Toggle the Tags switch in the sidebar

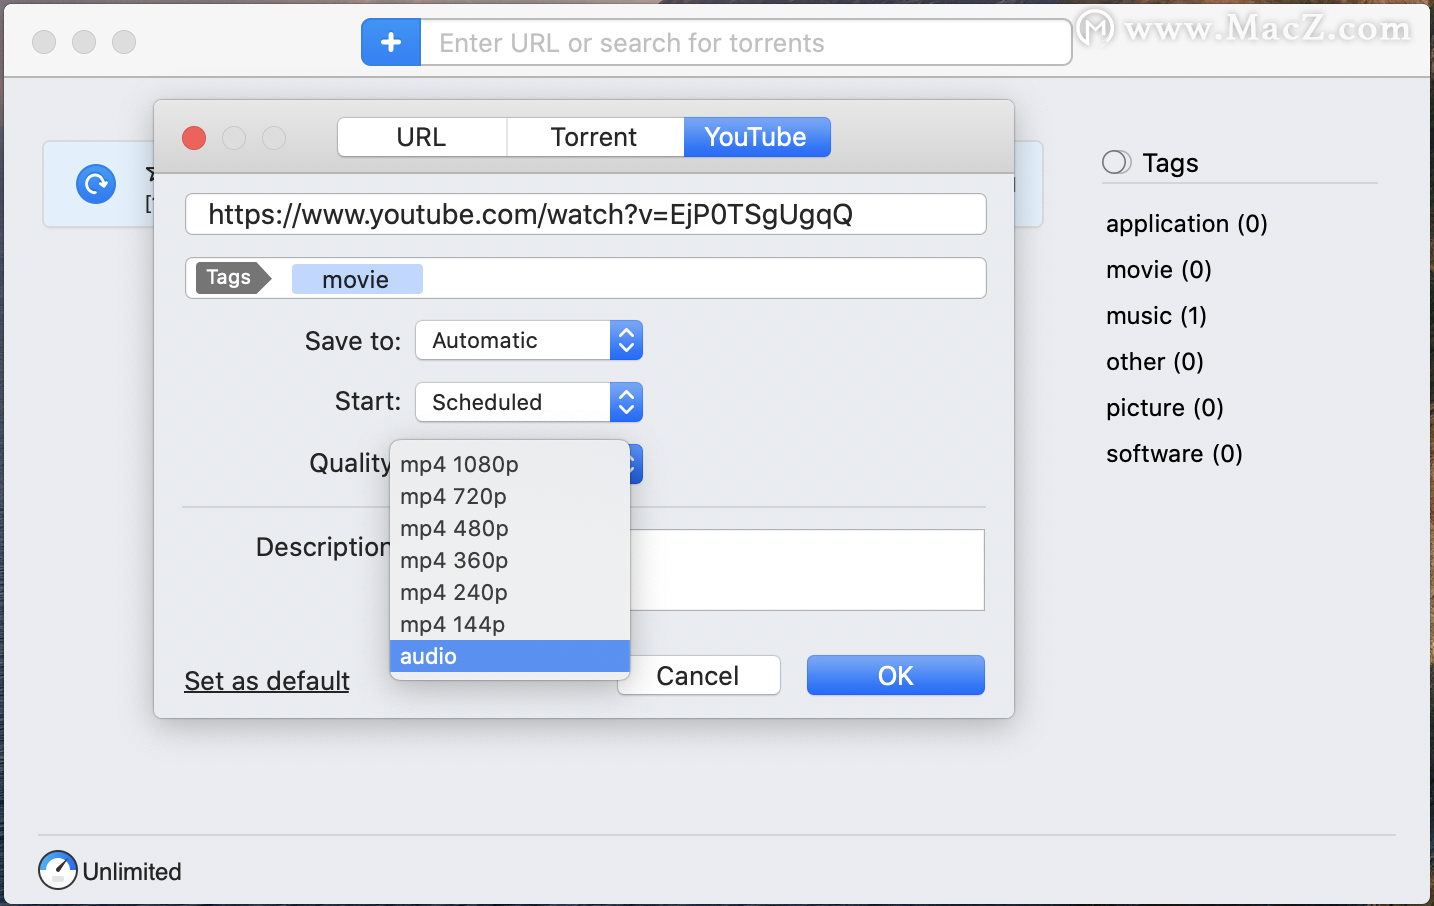click(x=1116, y=162)
